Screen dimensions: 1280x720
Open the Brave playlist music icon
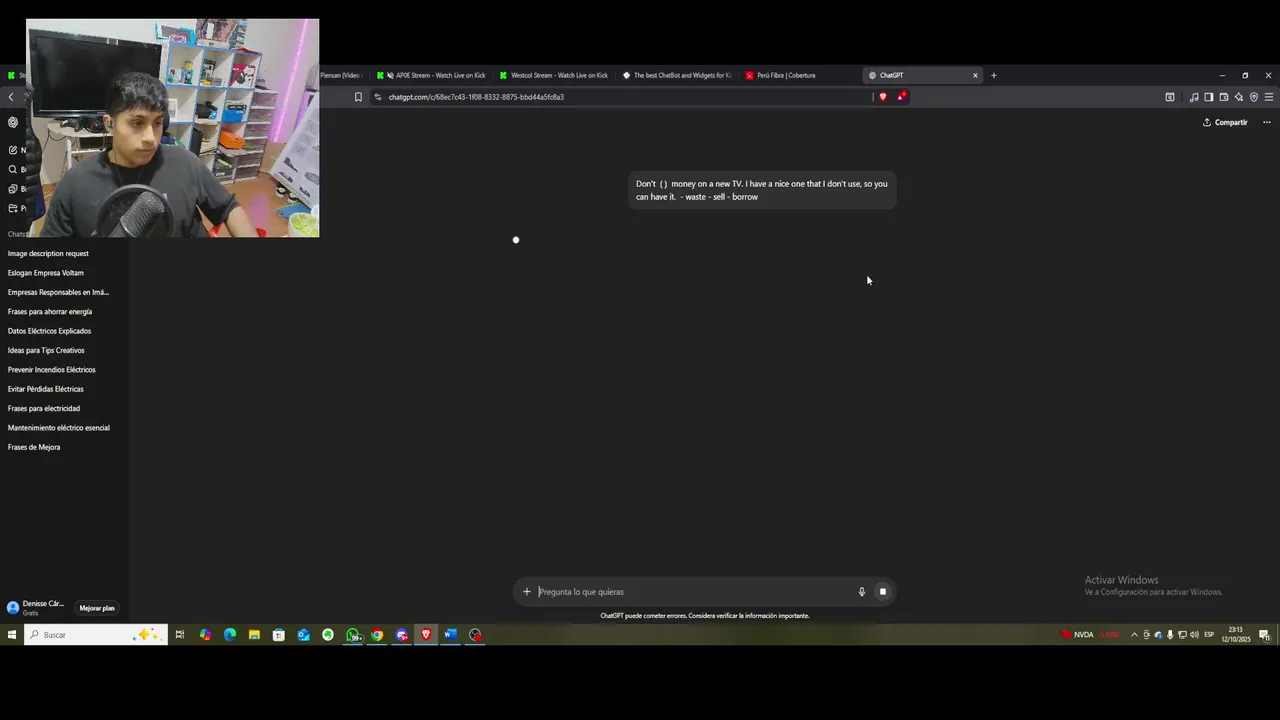tap(1194, 97)
